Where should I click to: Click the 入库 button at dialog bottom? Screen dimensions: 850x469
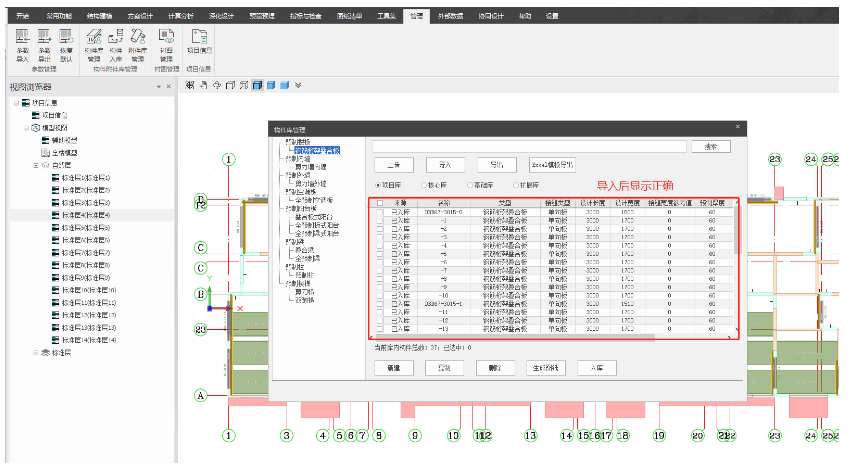coord(597,368)
